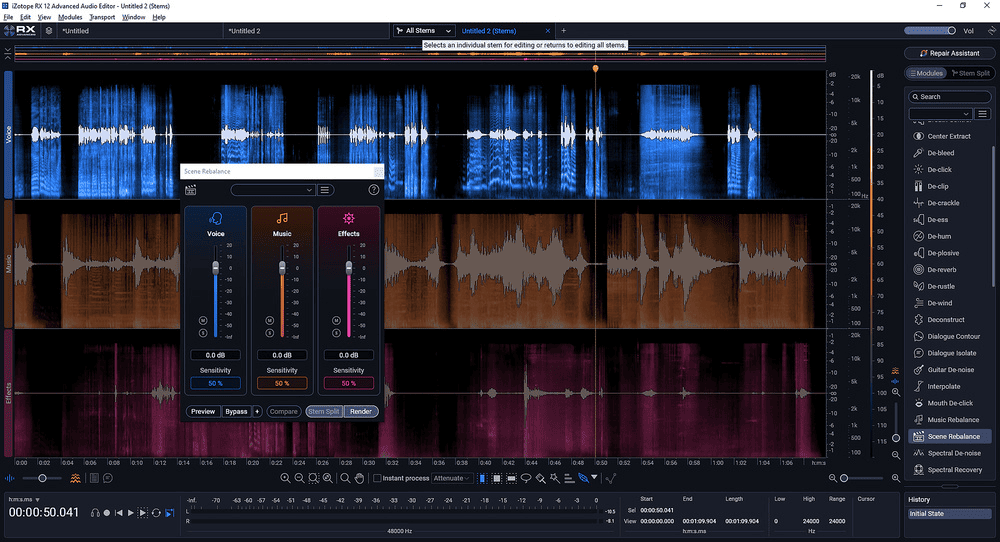1000x542 pixels.
Task: Mute the Voice stem
Action: [x=203, y=320]
